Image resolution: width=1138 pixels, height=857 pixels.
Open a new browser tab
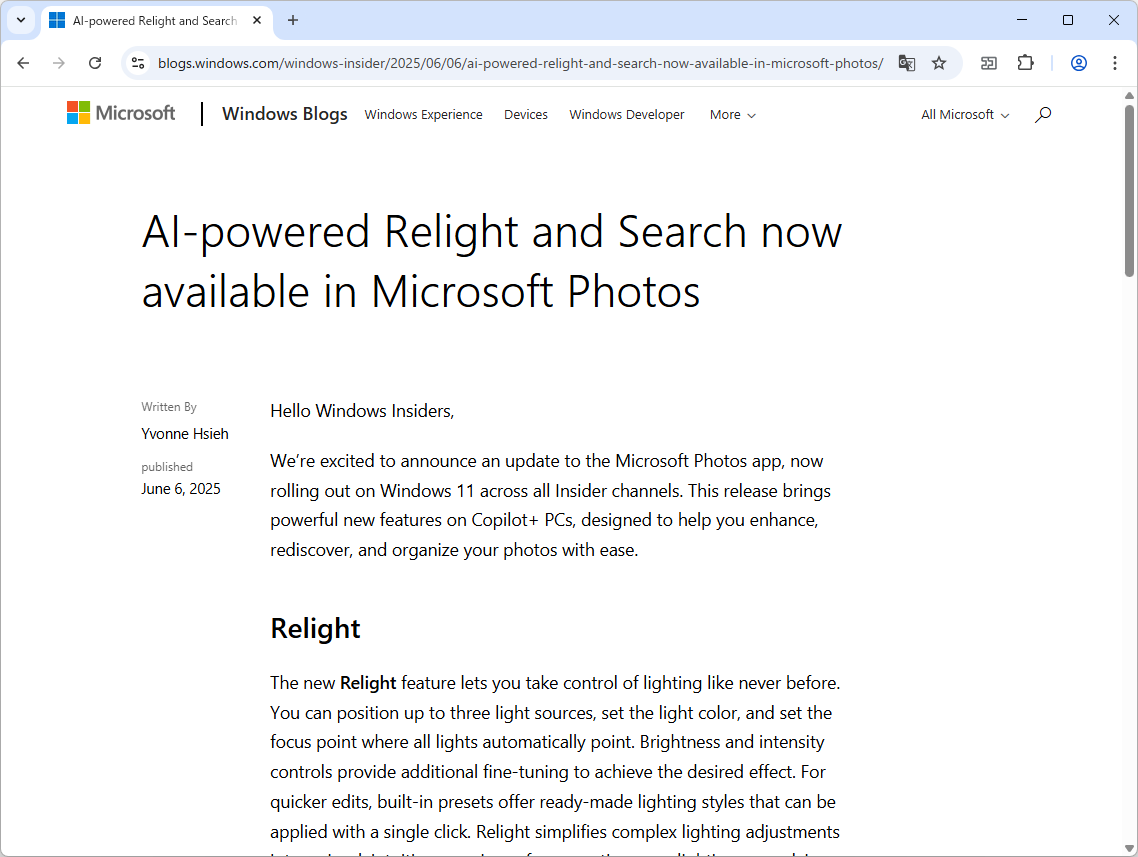coord(293,20)
